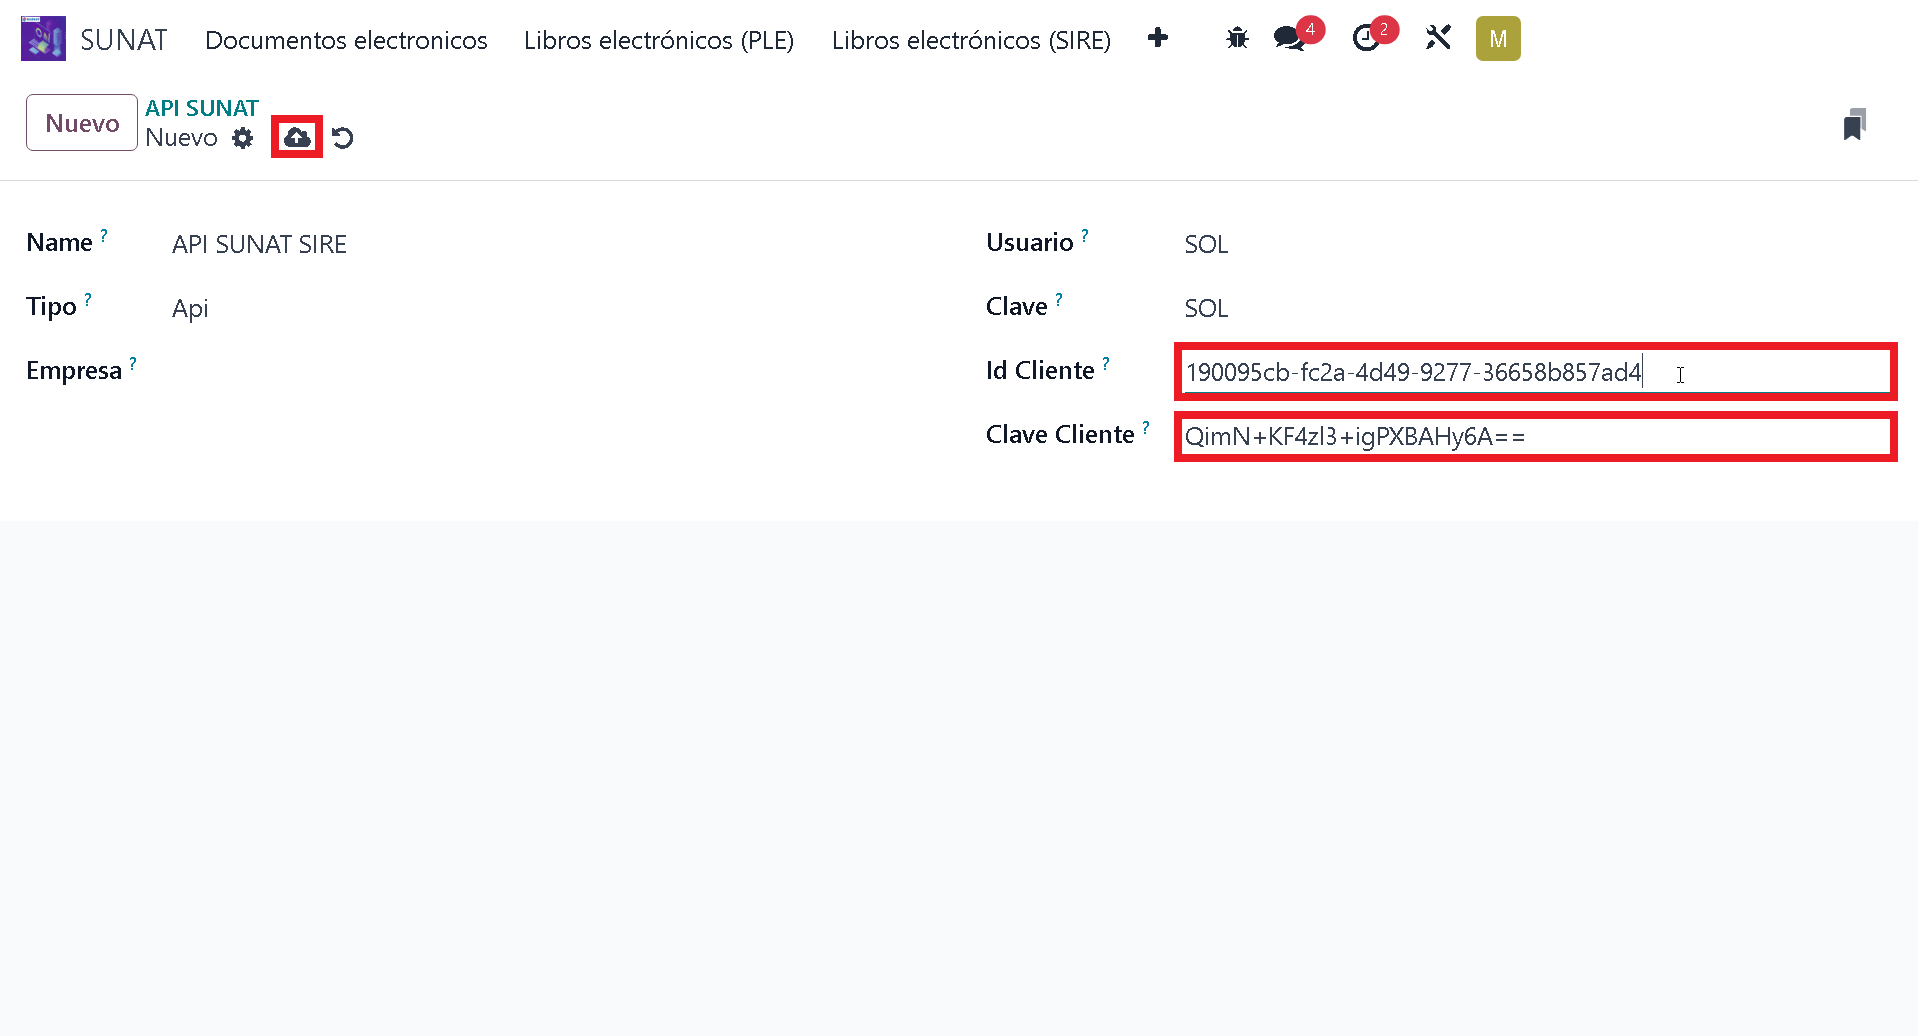Click the gear actions icon beside Nuevo

pyautogui.click(x=243, y=138)
